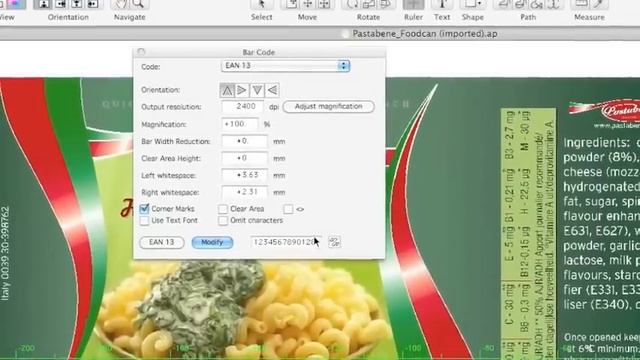The width and height of the screenshot is (640, 360).
Task: Click the fourth Orientation toolbar icon
Action: [x=93, y=4]
